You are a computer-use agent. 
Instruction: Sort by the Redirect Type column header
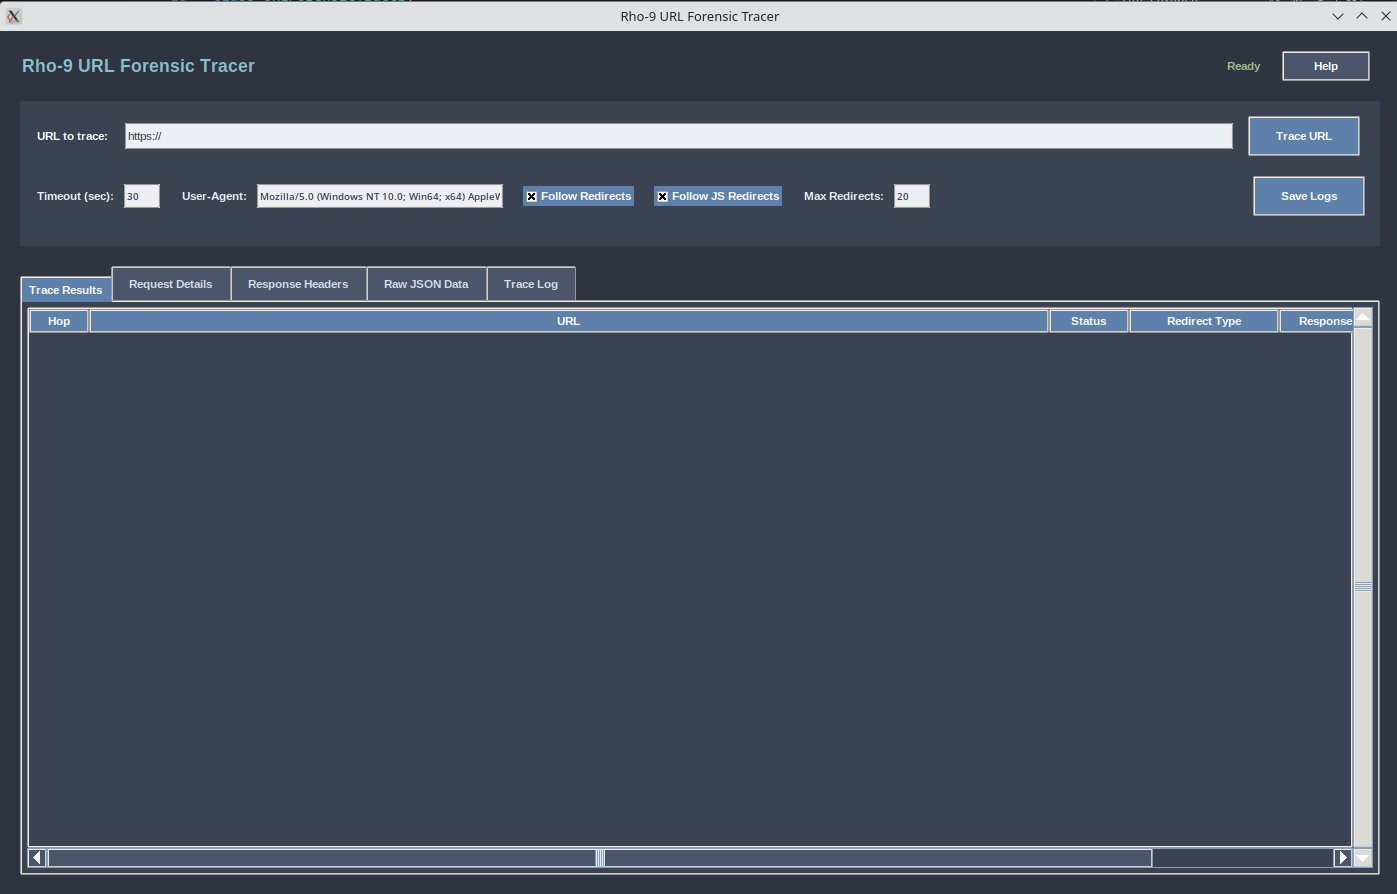tap(1204, 320)
